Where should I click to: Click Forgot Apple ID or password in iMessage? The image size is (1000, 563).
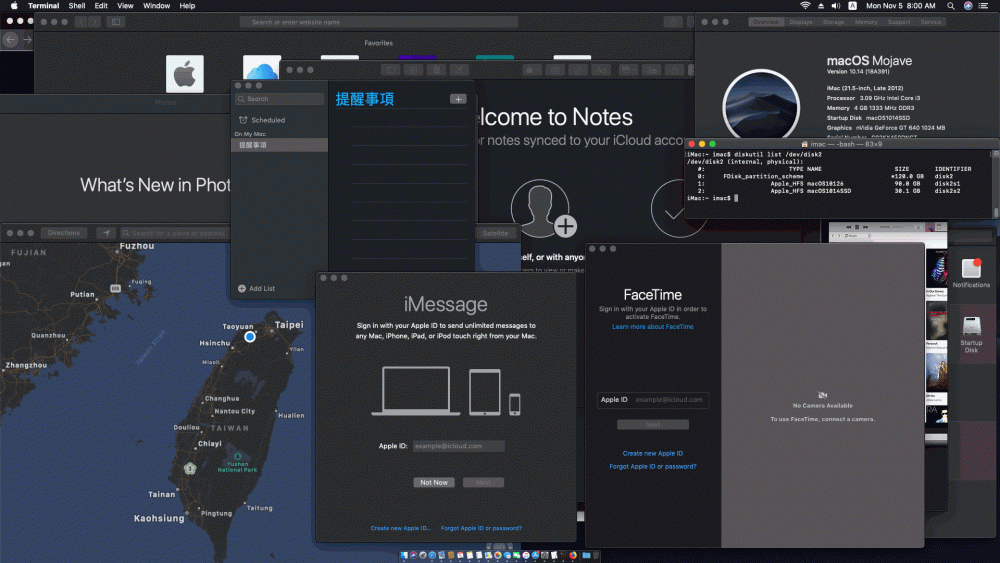click(482, 528)
